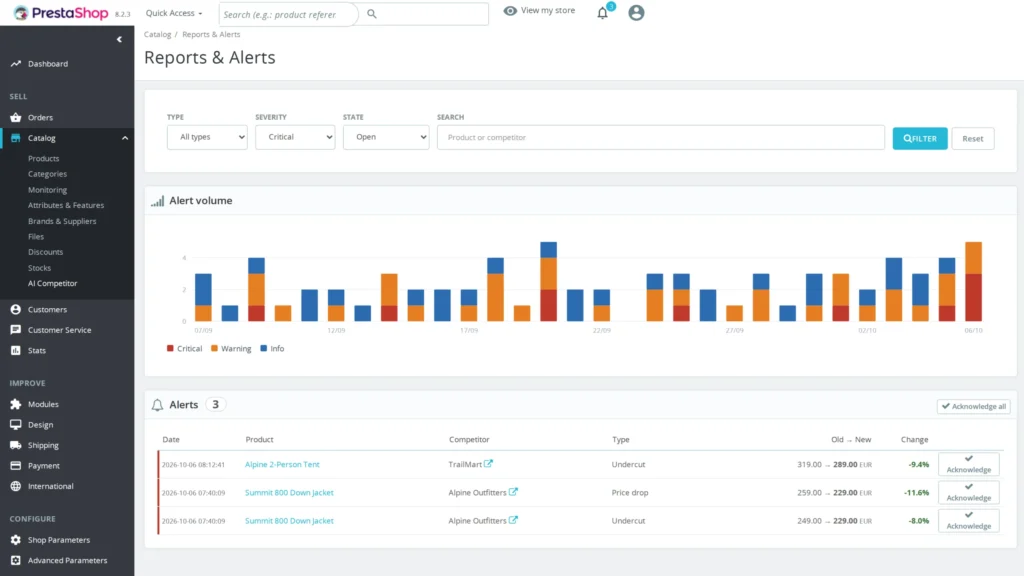Open the user profile avatar menu
This screenshot has height=576, width=1024.
636,13
